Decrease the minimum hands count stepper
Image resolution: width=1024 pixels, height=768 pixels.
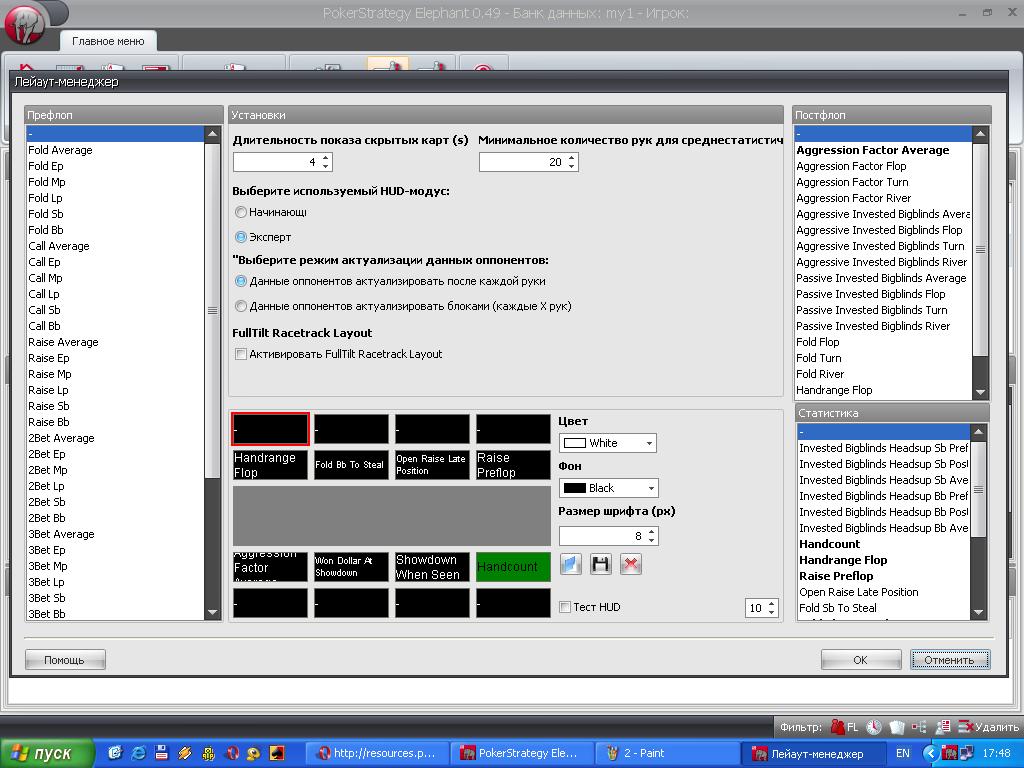(x=572, y=166)
